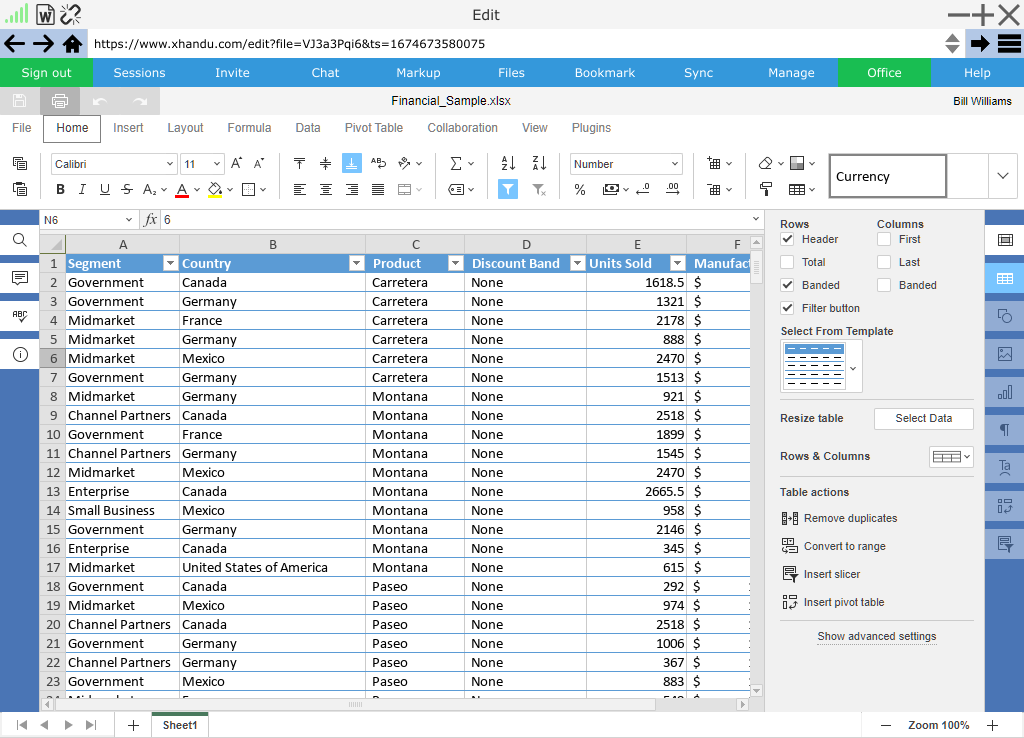1024x738 pixels.
Task: Switch to the Pivot Table tab
Action: tap(374, 128)
